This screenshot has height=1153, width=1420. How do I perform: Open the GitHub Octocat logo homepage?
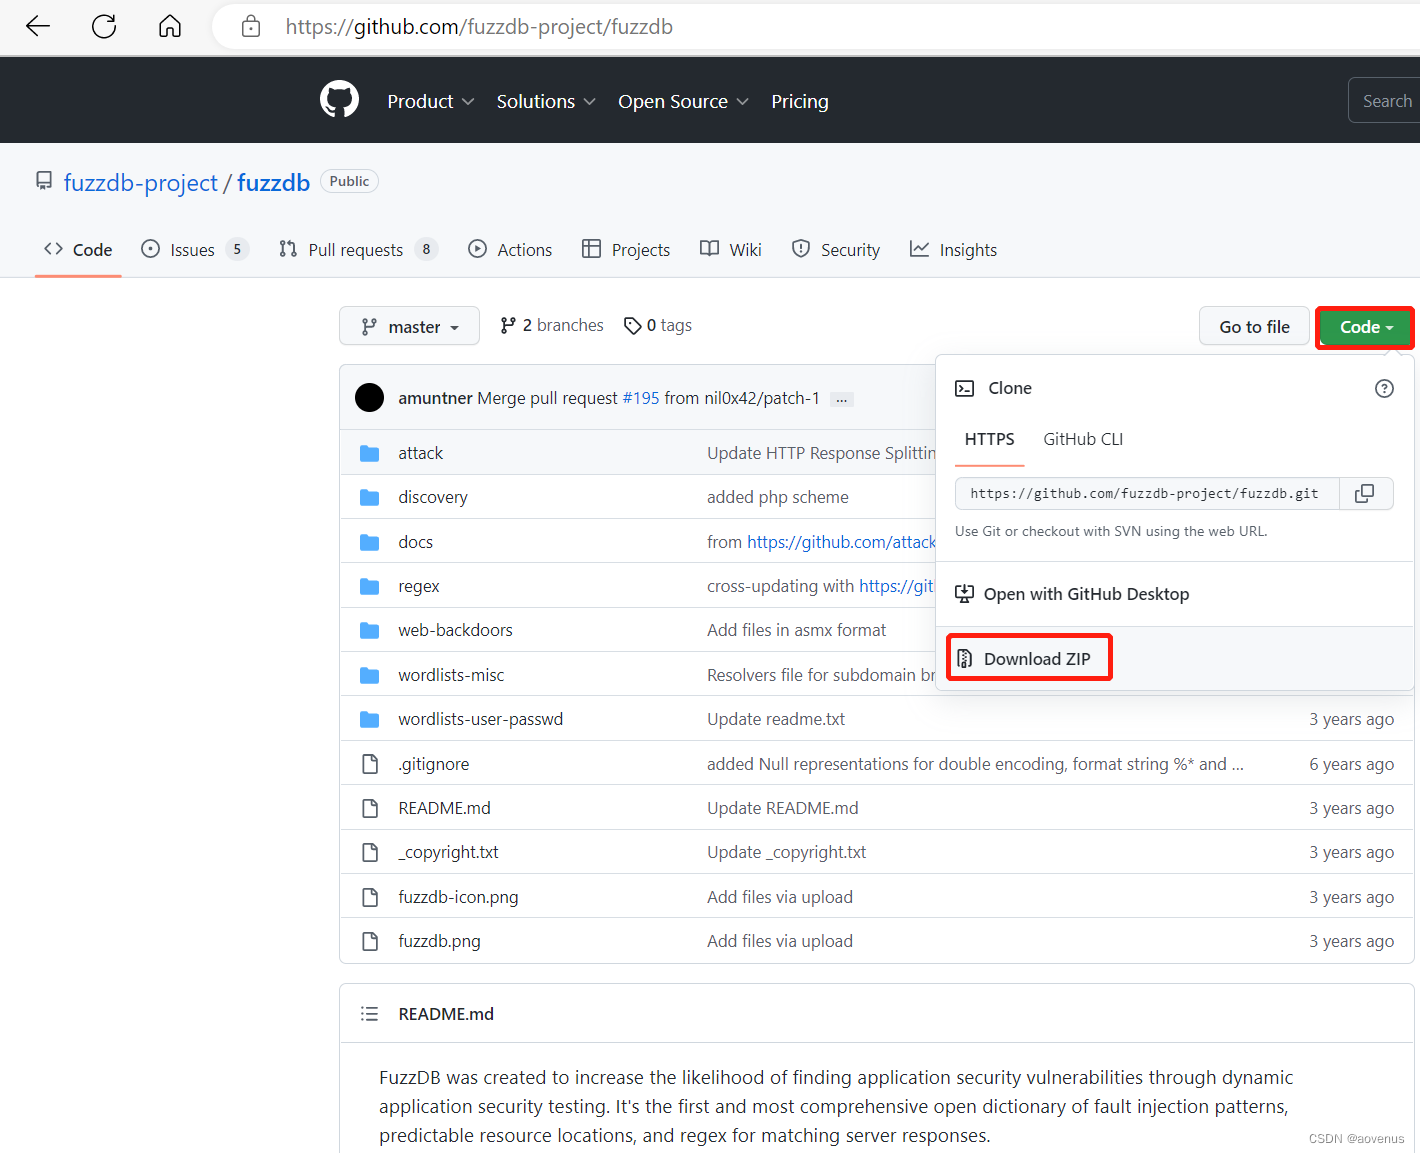339,100
